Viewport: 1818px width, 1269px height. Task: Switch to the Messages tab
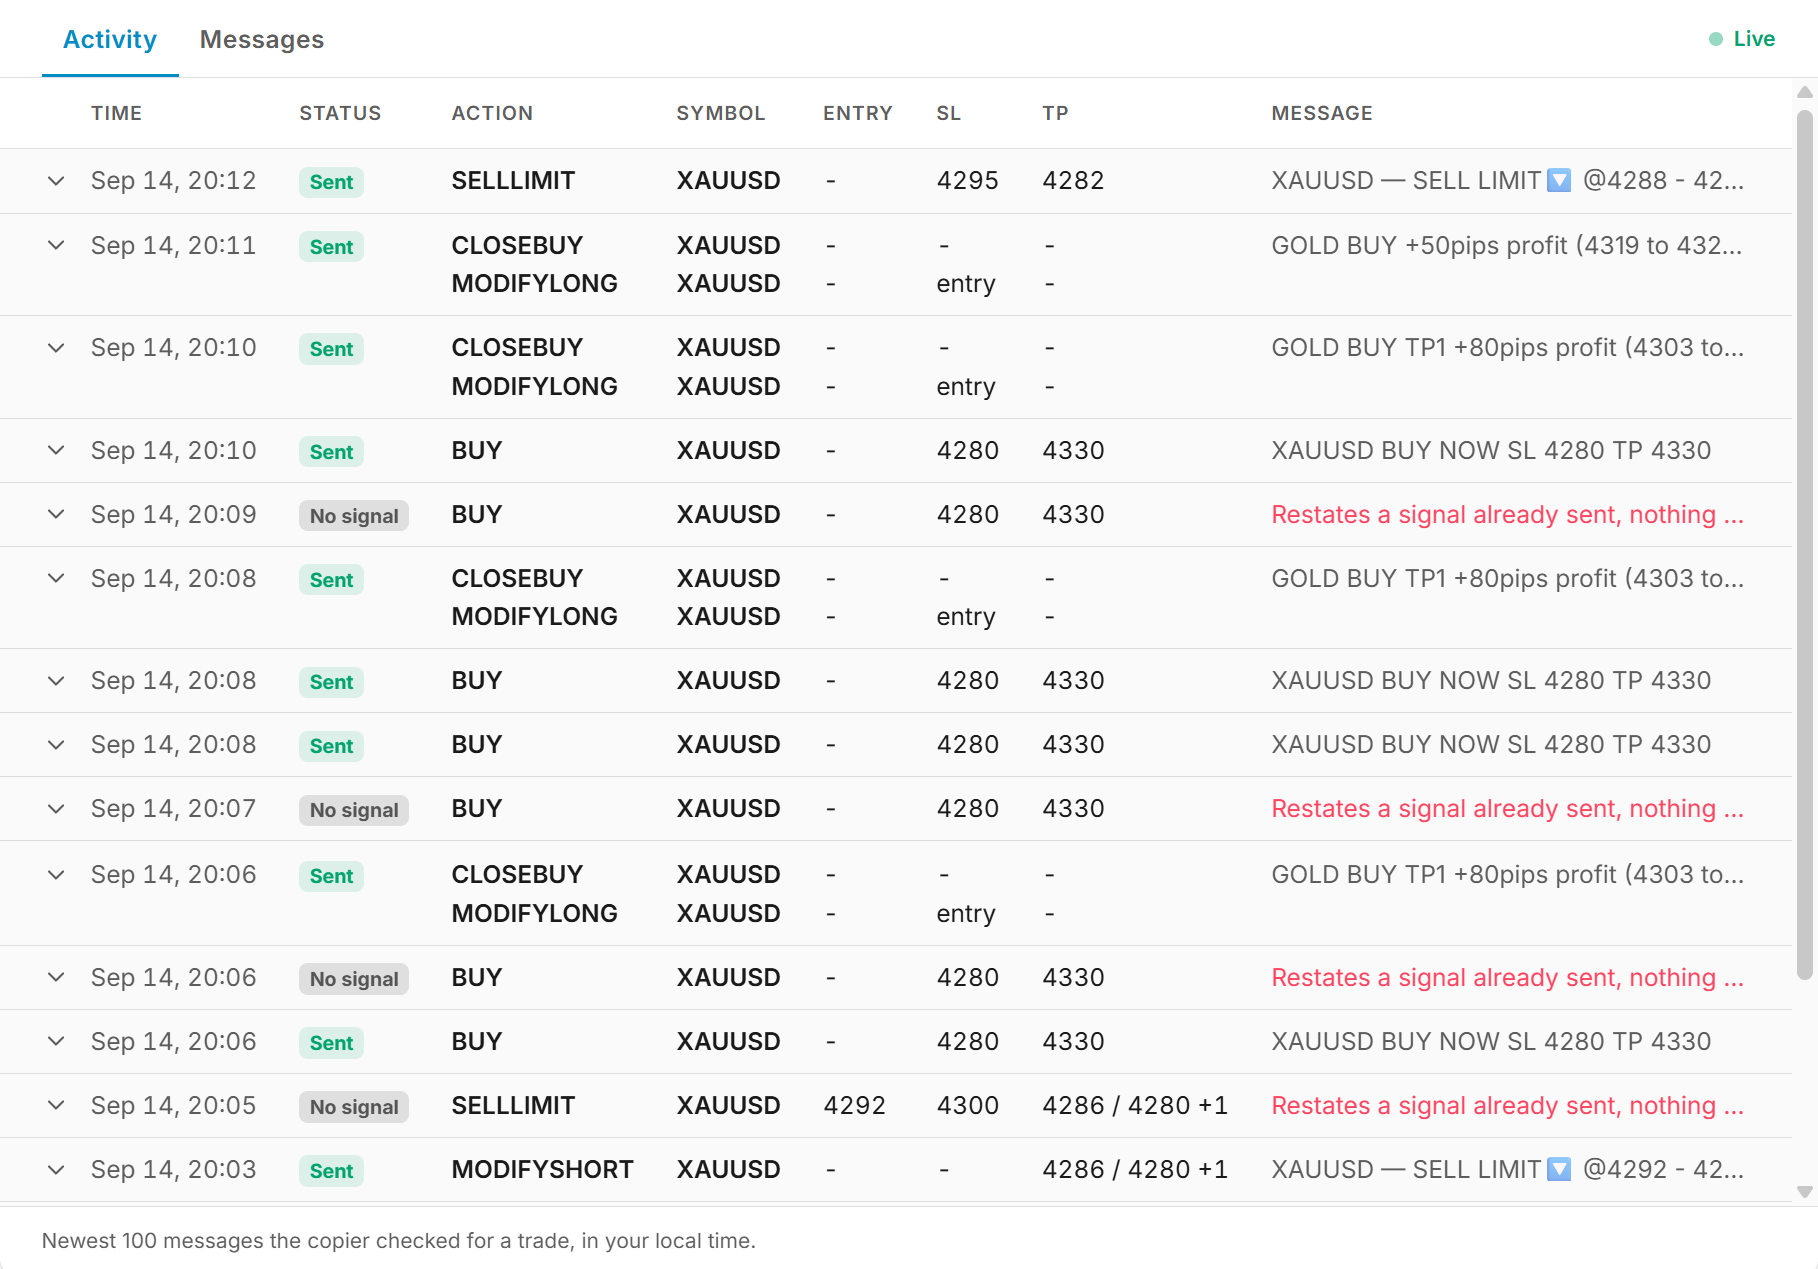262,39
